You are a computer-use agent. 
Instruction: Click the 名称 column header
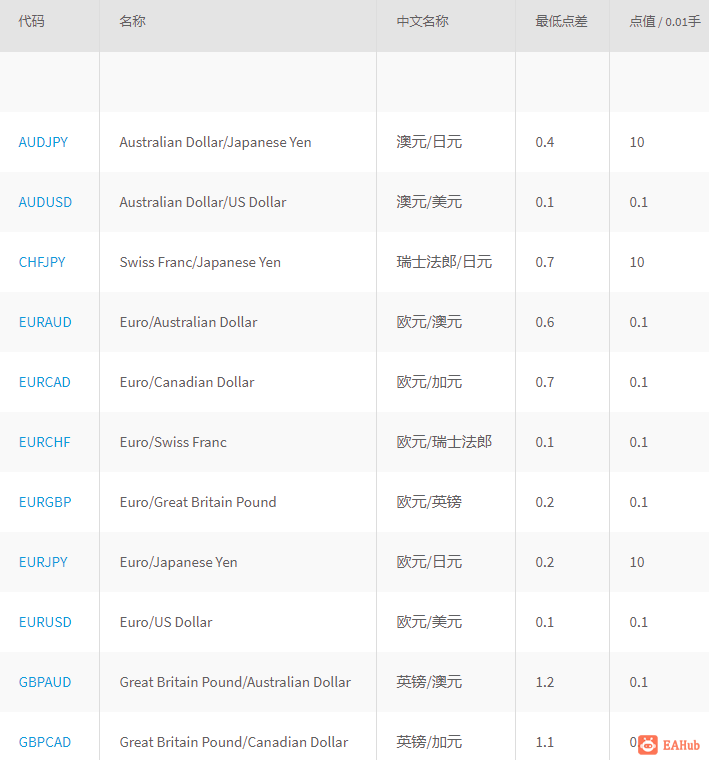pyautogui.click(x=132, y=21)
